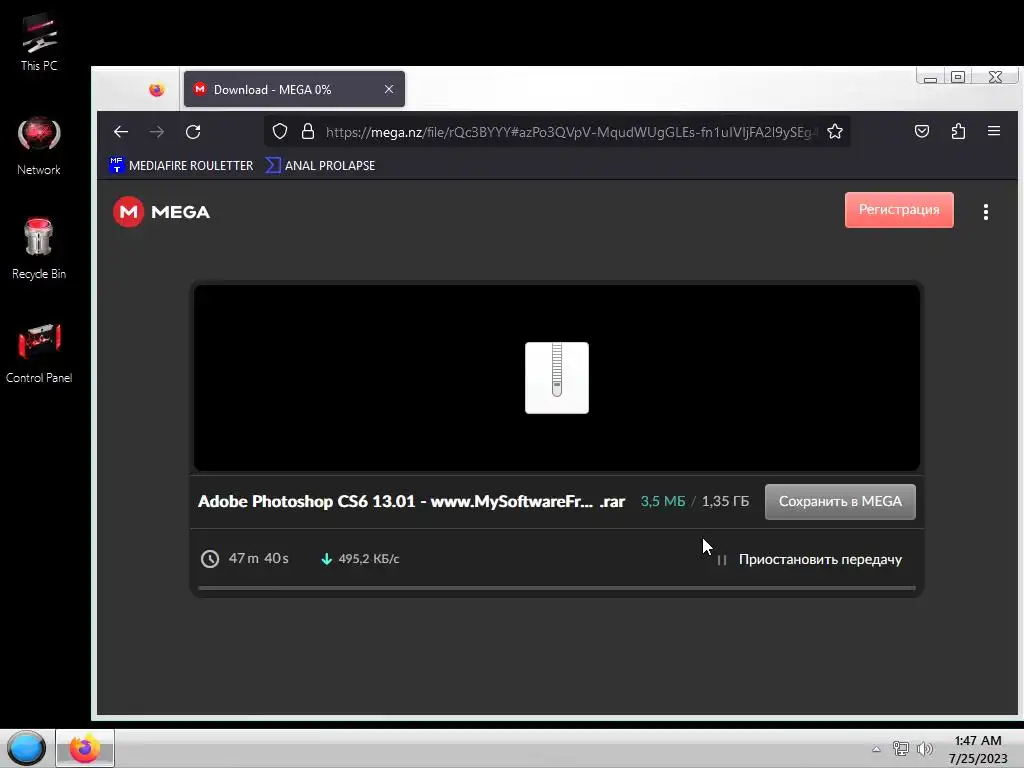
Task: Open the Firefox hamburger application menu
Action: tap(994, 131)
